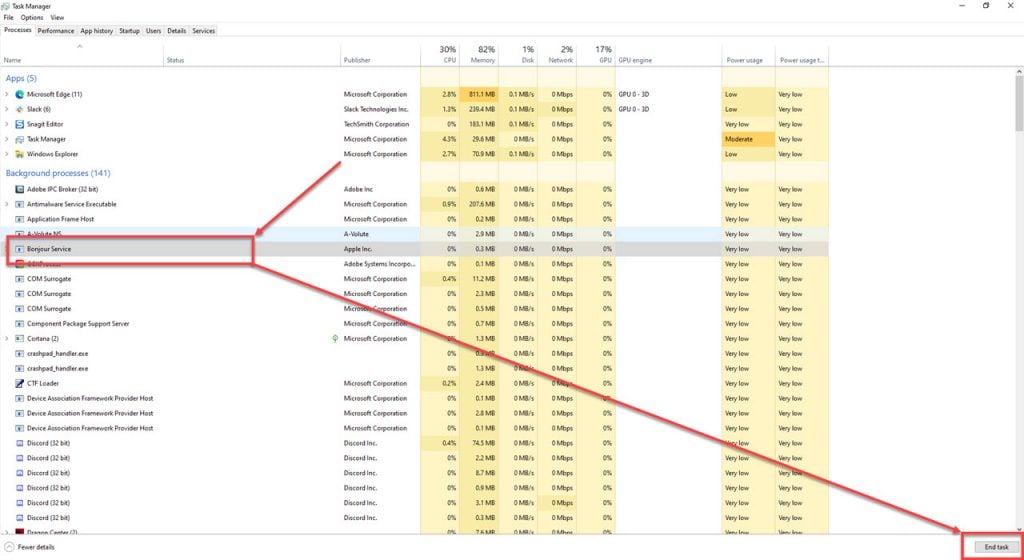Click the Cortana process icon
Image resolution: width=1024 pixels, height=560 pixels.
(20, 339)
